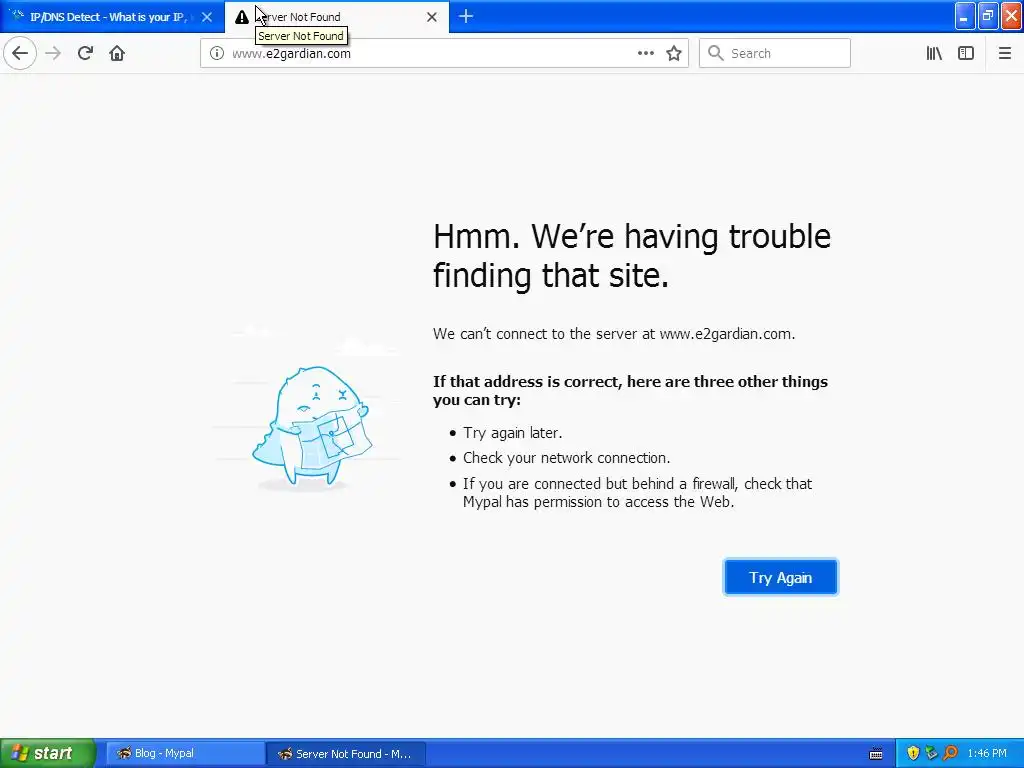Open the hamburger application menu
The width and height of the screenshot is (1024, 768).
click(x=1004, y=54)
